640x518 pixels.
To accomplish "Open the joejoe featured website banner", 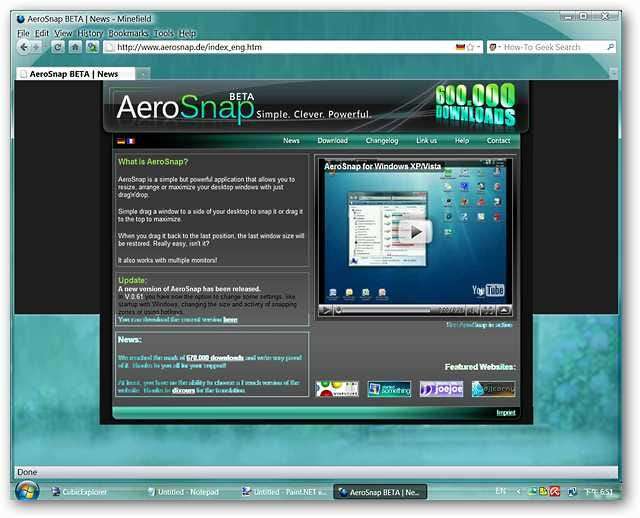I will tap(441, 389).
